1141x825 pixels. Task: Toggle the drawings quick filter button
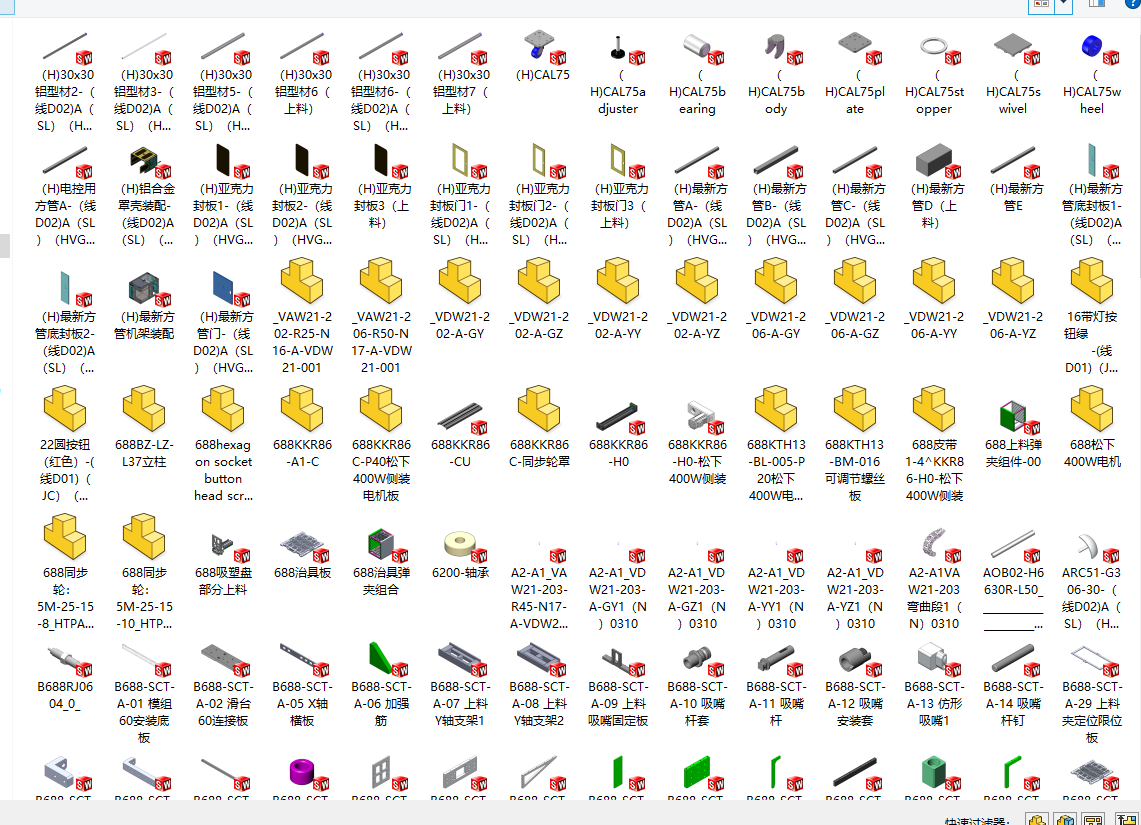(1093, 820)
